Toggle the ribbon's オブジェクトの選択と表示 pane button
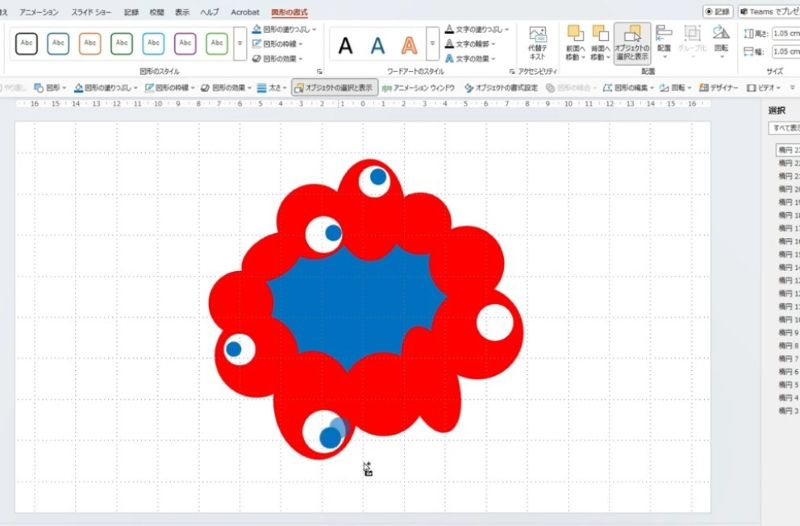Image resolution: width=800 pixels, height=526 pixels. click(630, 43)
